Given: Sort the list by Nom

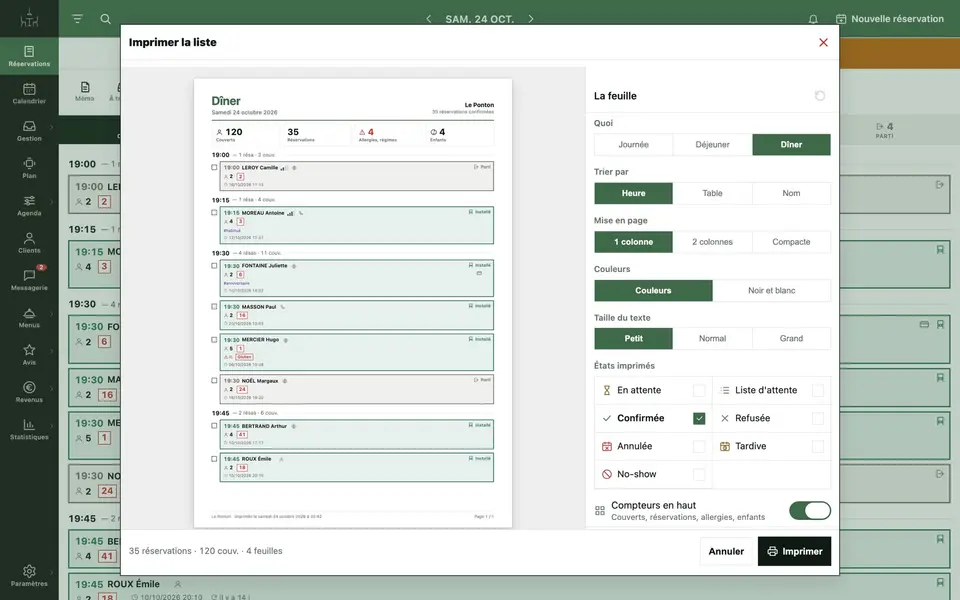Looking at the screenshot, I should click(791, 193).
